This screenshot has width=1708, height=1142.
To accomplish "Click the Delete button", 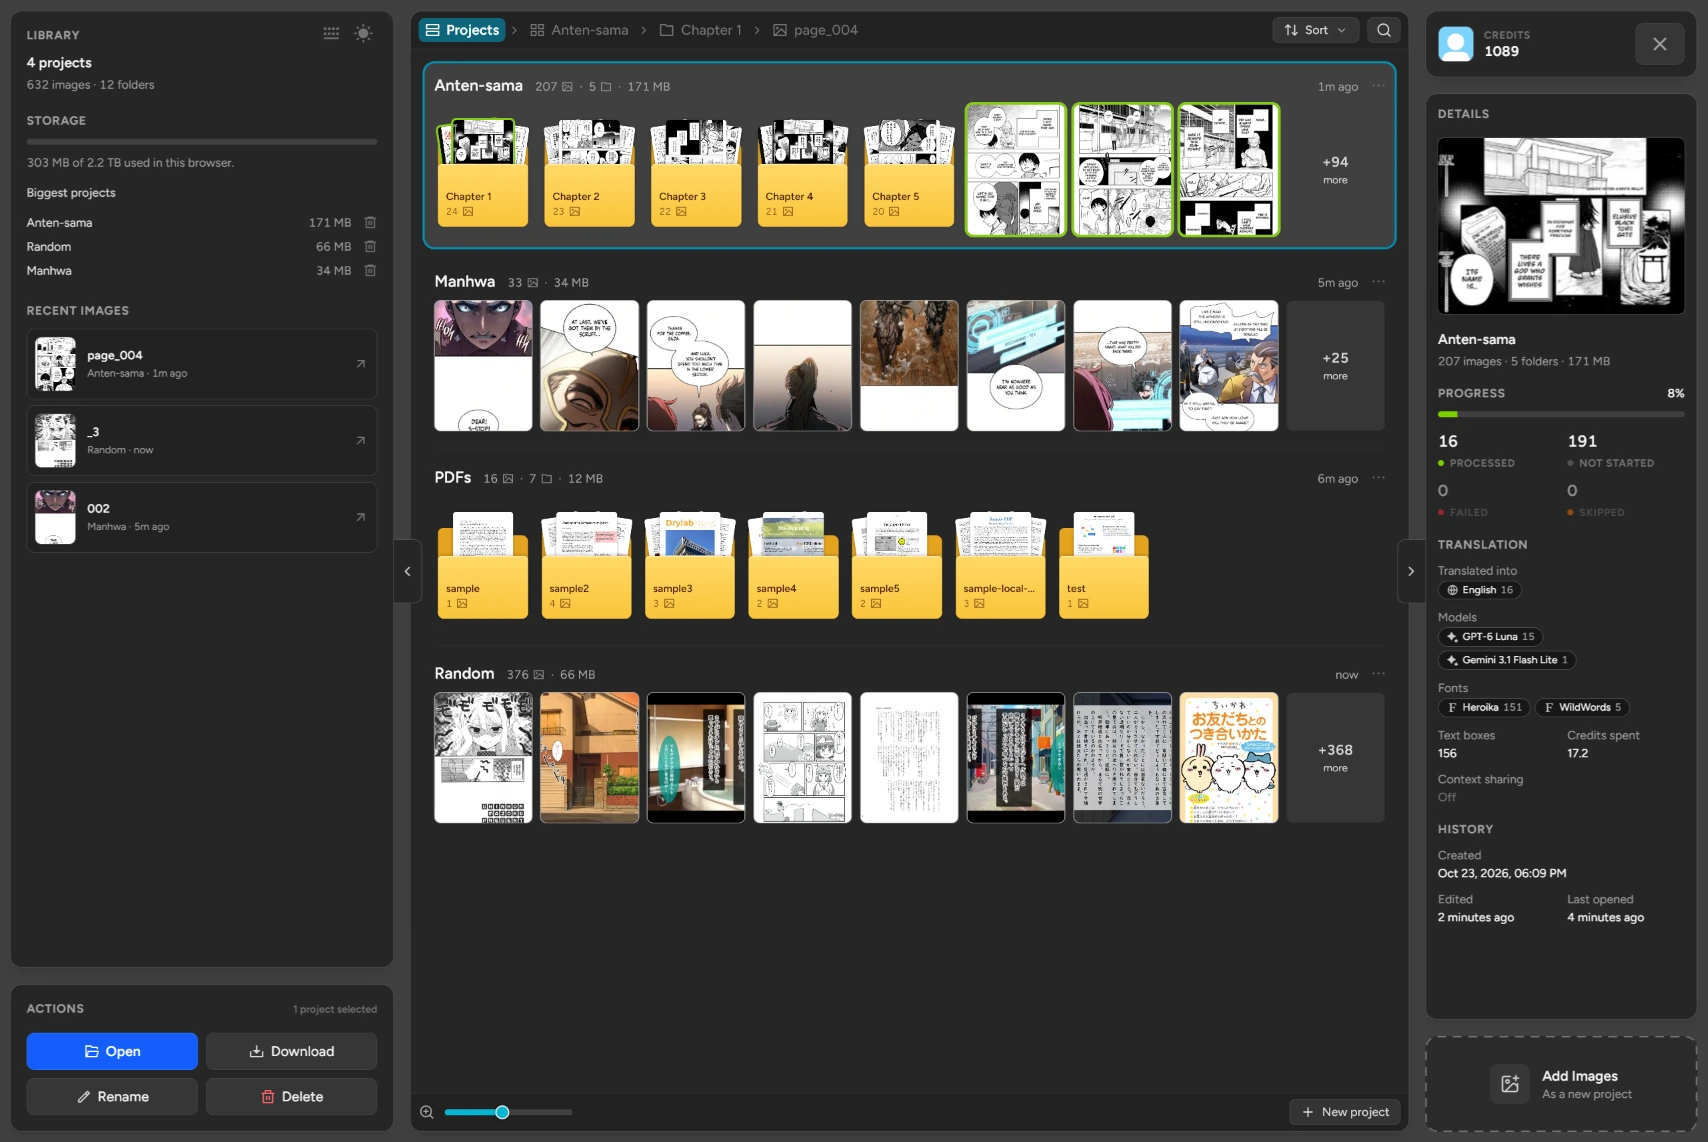I will (291, 1096).
